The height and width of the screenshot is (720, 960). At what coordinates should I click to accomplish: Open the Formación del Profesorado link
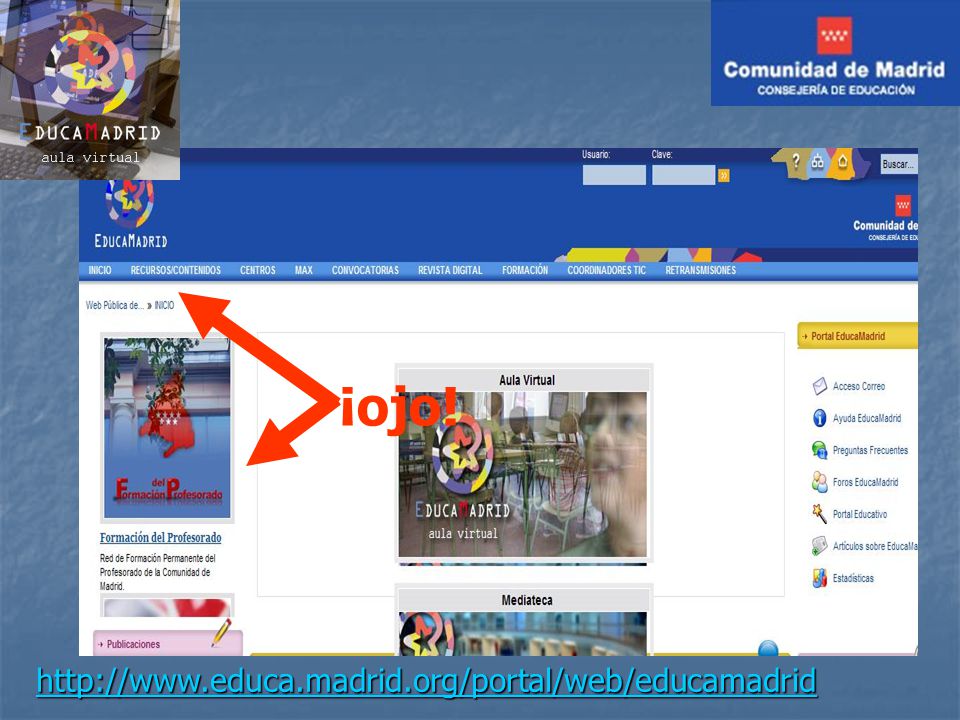point(160,538)
